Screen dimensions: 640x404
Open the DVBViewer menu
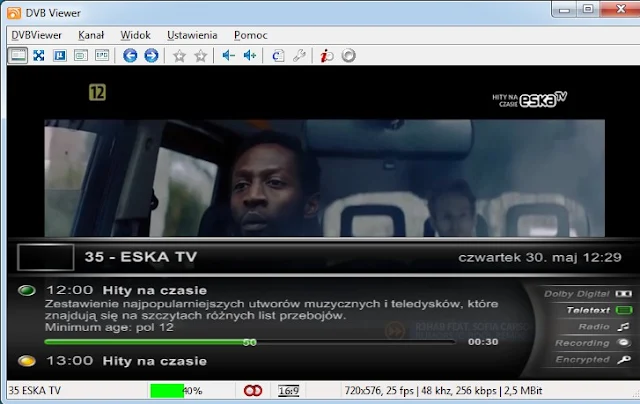coord(36,35)
